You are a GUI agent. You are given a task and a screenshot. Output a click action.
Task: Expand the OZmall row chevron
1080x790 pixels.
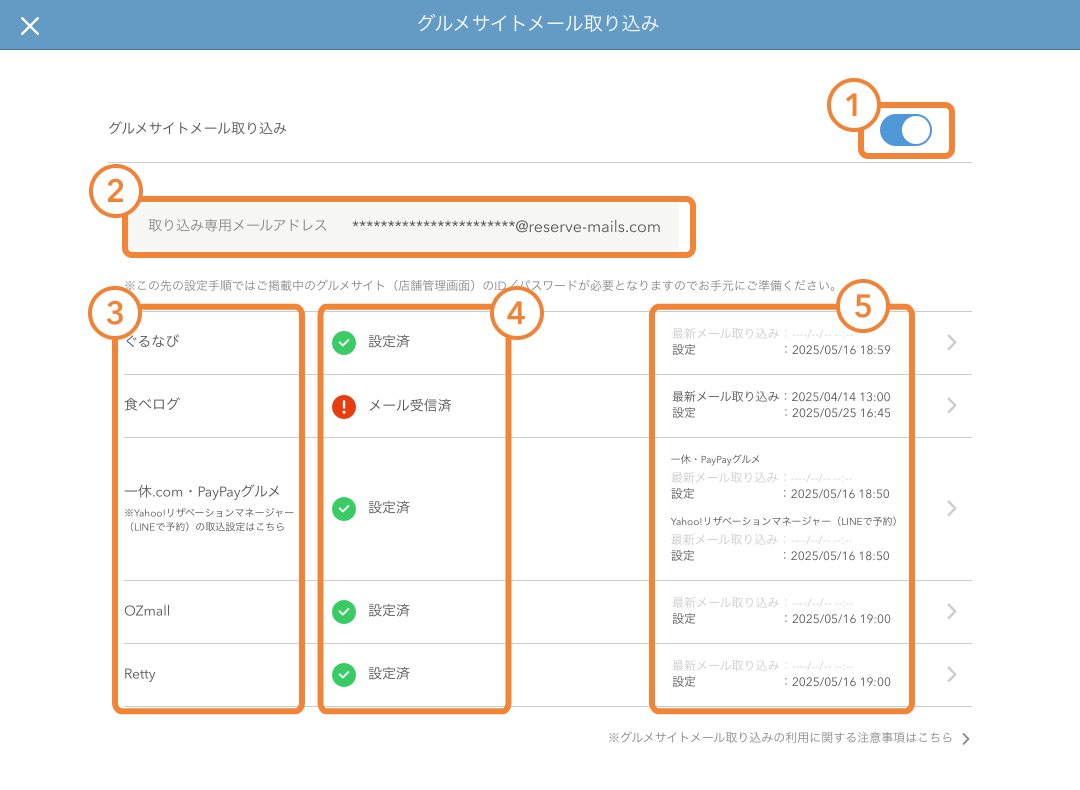click(x=951, y=612)
